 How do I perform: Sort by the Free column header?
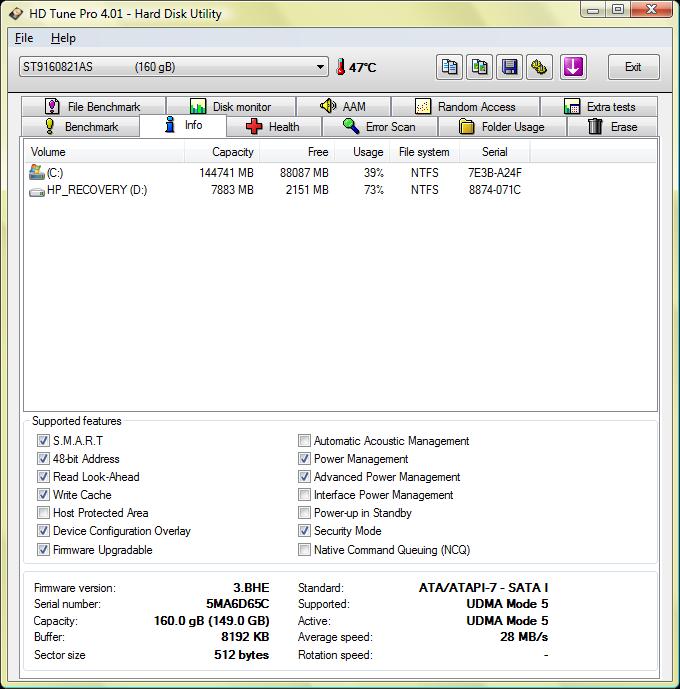point(297,152)
